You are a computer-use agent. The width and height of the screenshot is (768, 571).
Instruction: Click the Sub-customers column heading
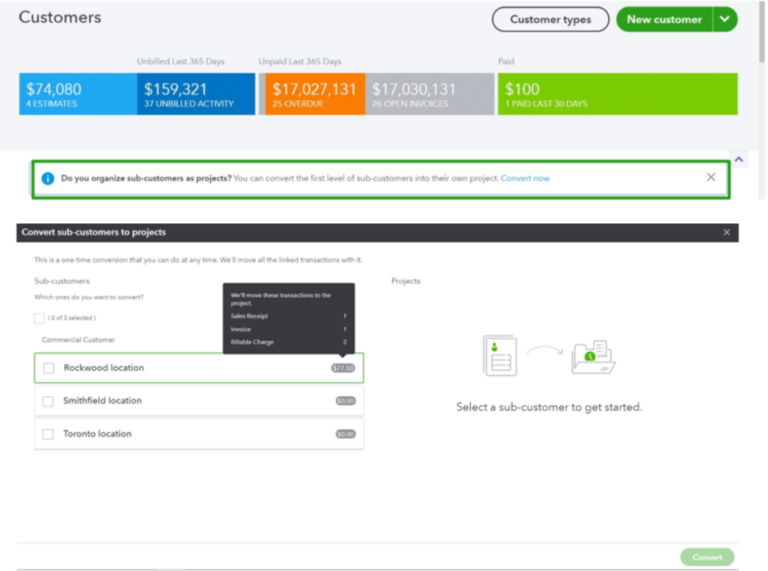coord(62,281)
